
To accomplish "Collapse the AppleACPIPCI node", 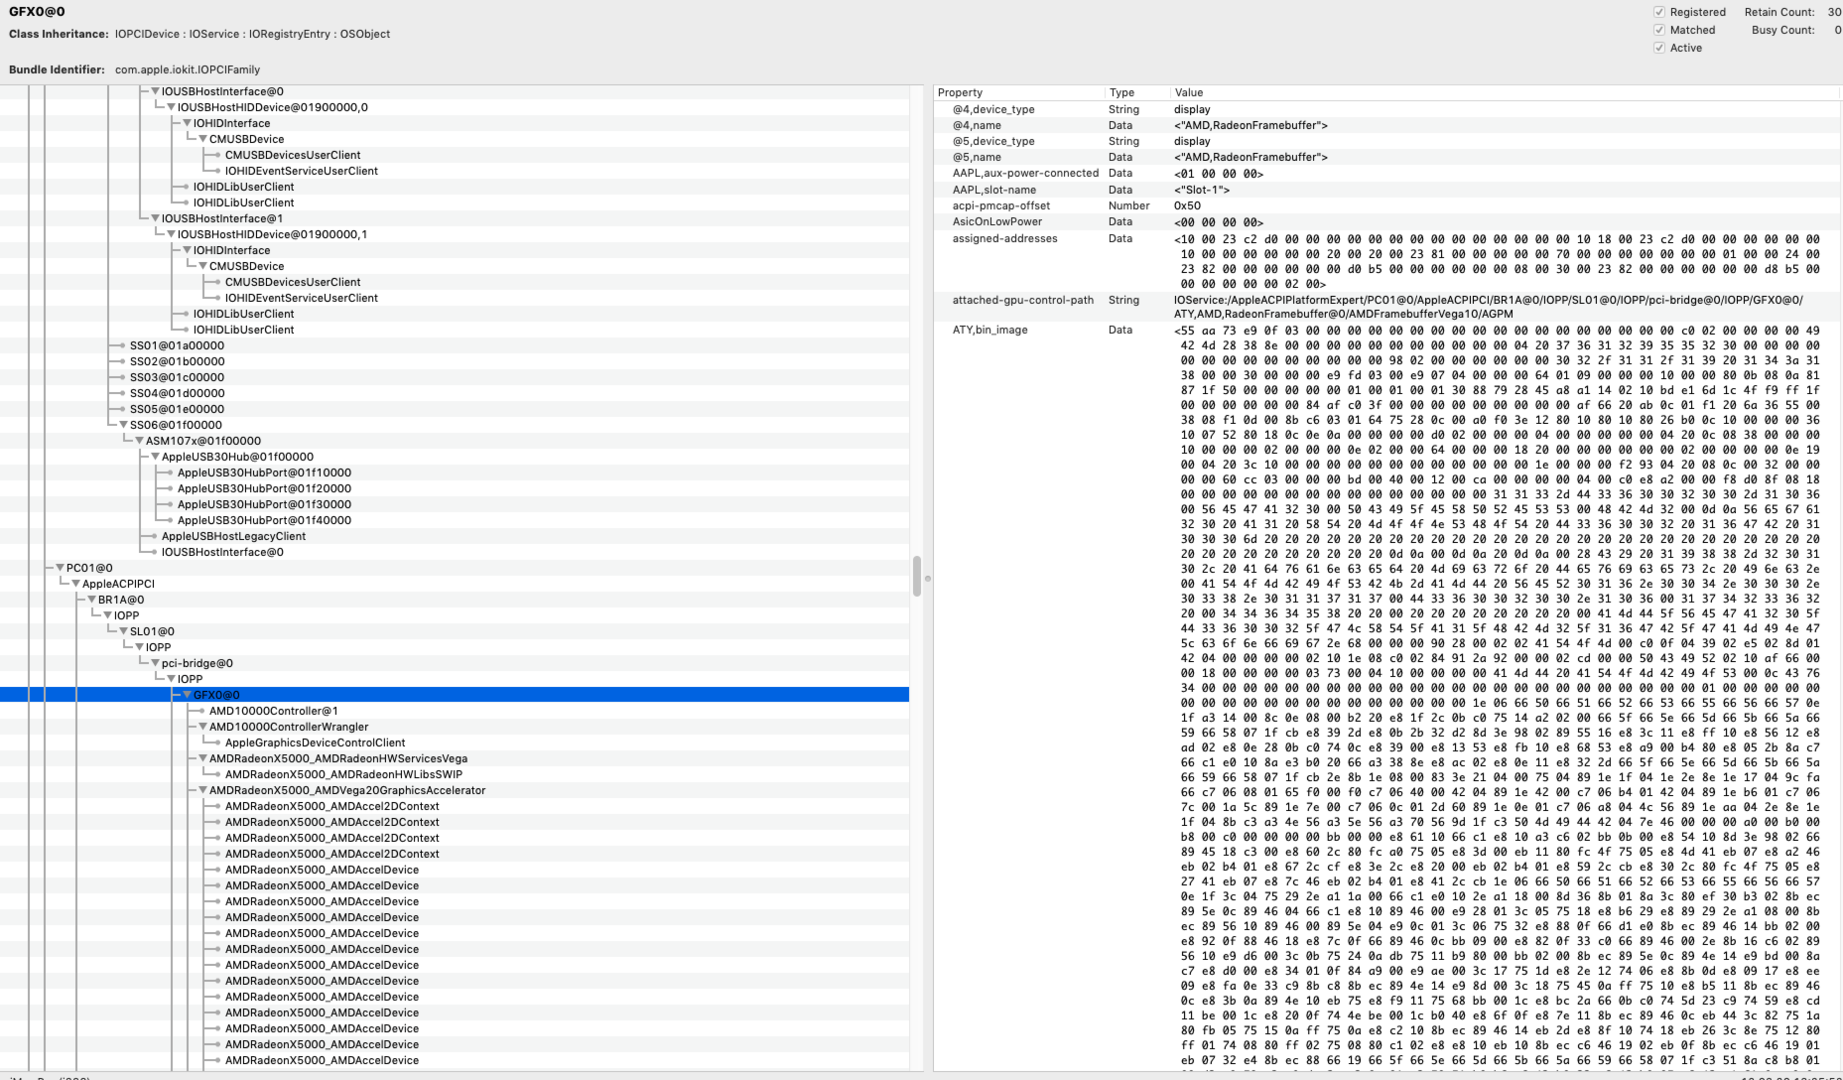I will coord(76,584).
